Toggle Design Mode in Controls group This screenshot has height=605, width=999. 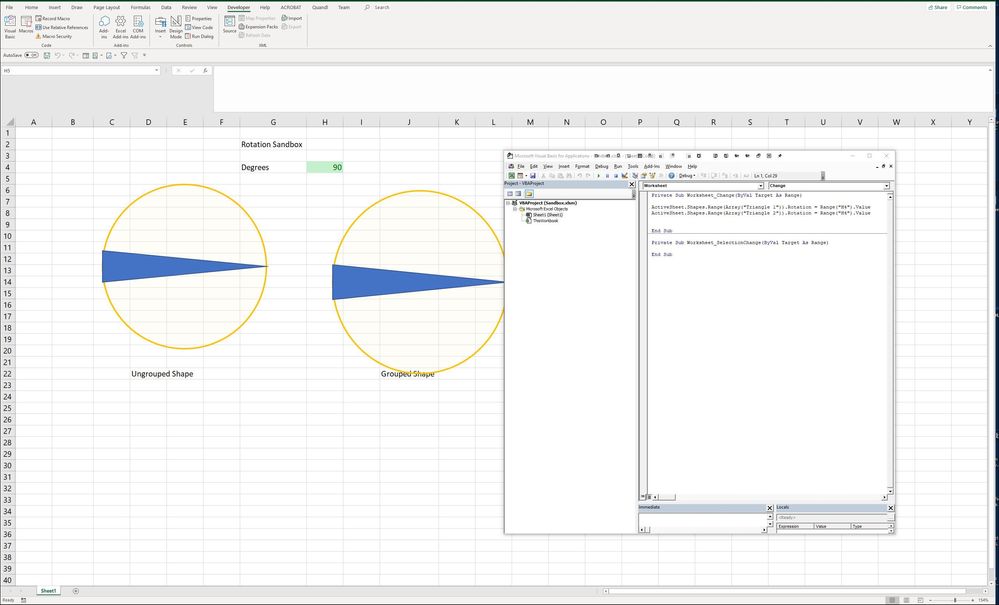point(176,27)
